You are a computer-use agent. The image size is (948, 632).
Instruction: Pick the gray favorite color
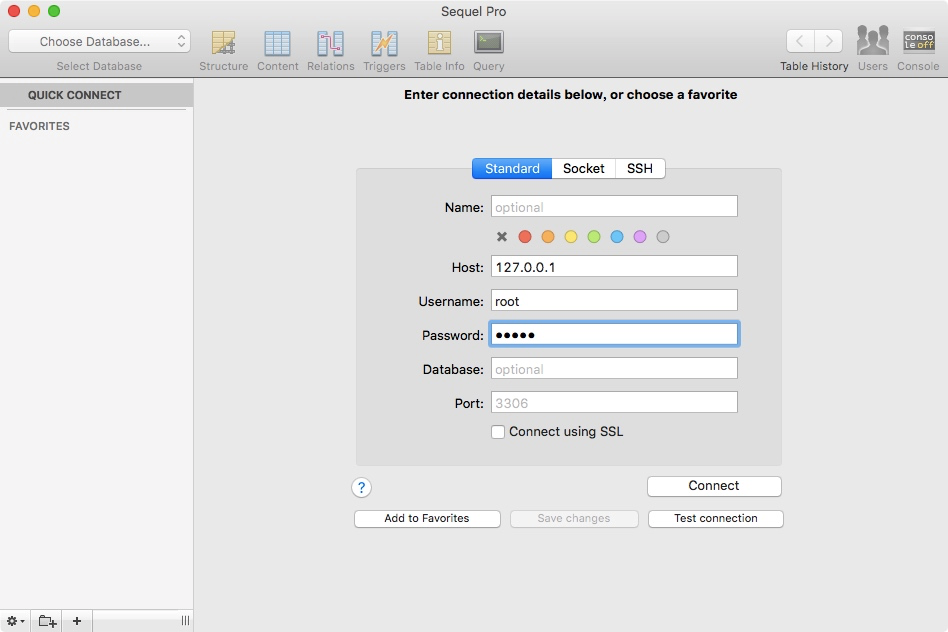tap(663, 237)
